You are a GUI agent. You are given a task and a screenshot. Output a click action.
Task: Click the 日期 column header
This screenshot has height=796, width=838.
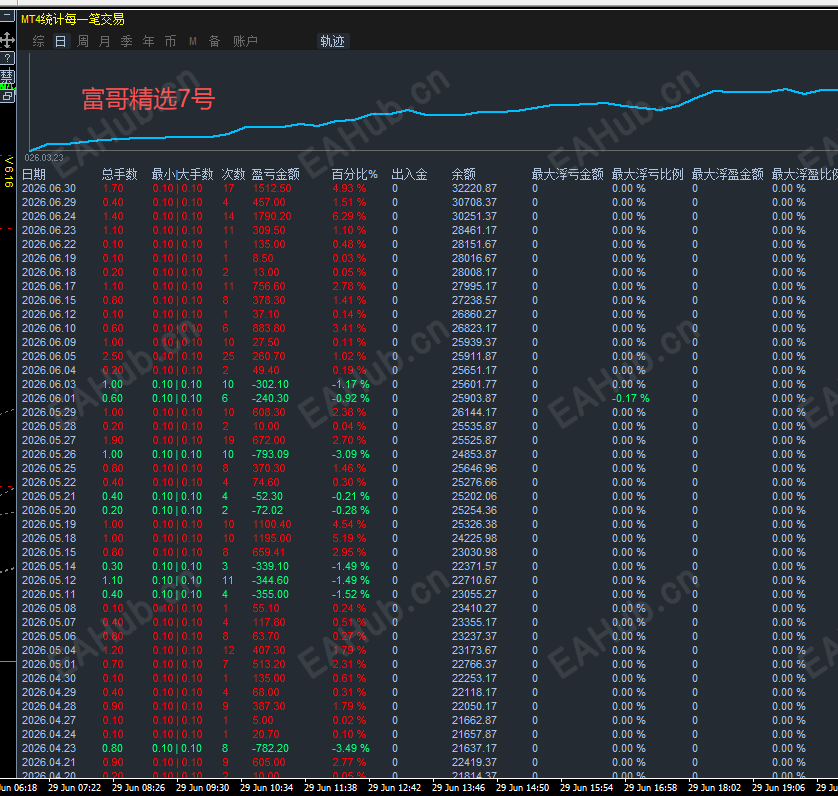click(x=34, y=174)
